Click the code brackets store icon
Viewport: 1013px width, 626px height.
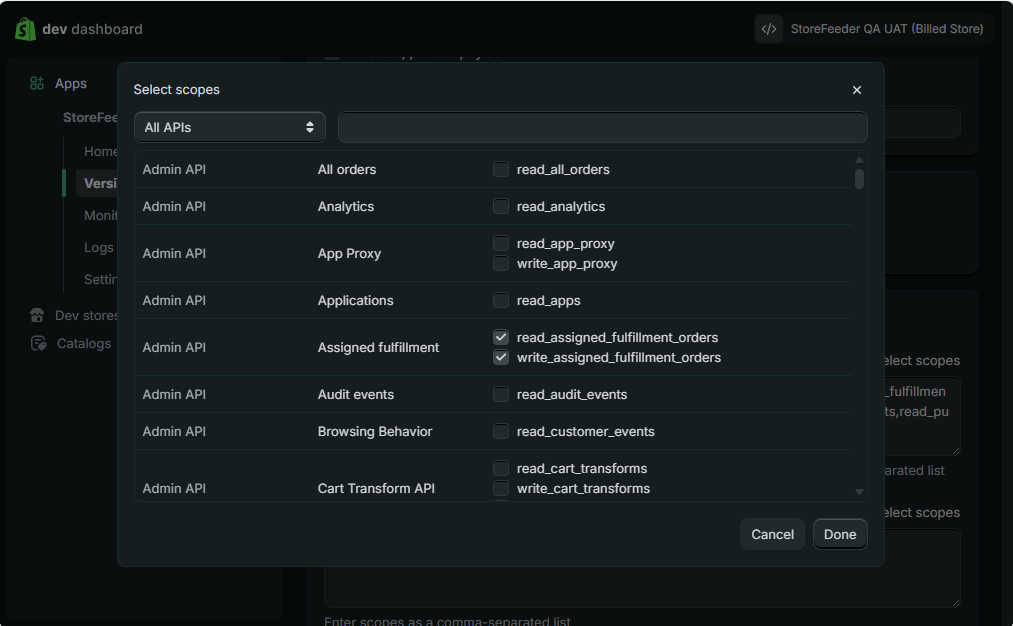(x=769, y=29)
